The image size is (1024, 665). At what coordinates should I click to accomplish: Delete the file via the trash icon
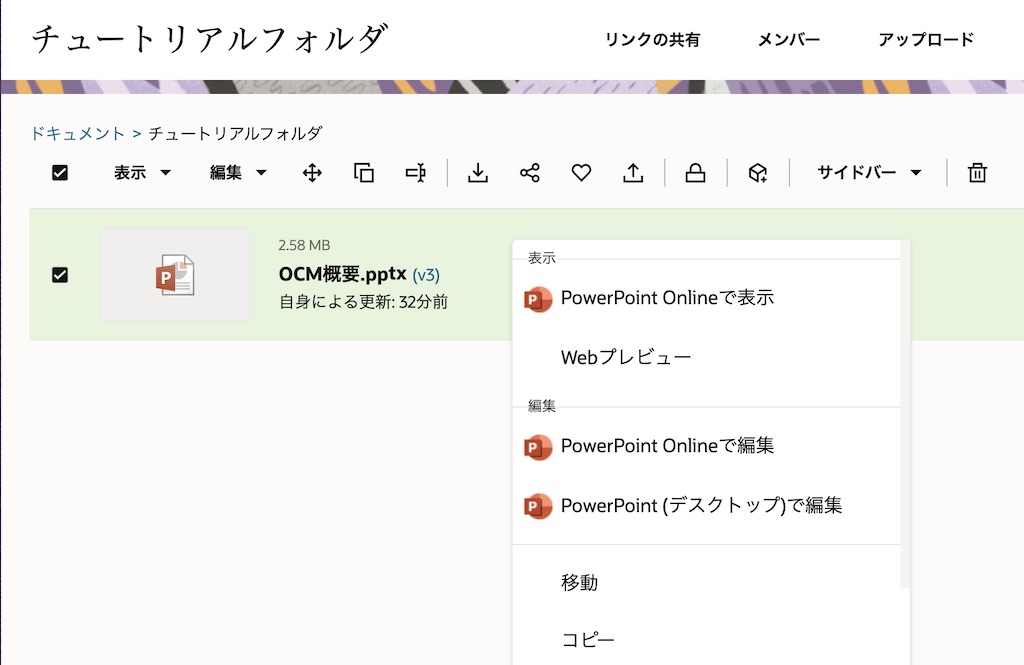pyautogui.click(x=977, y=172)
